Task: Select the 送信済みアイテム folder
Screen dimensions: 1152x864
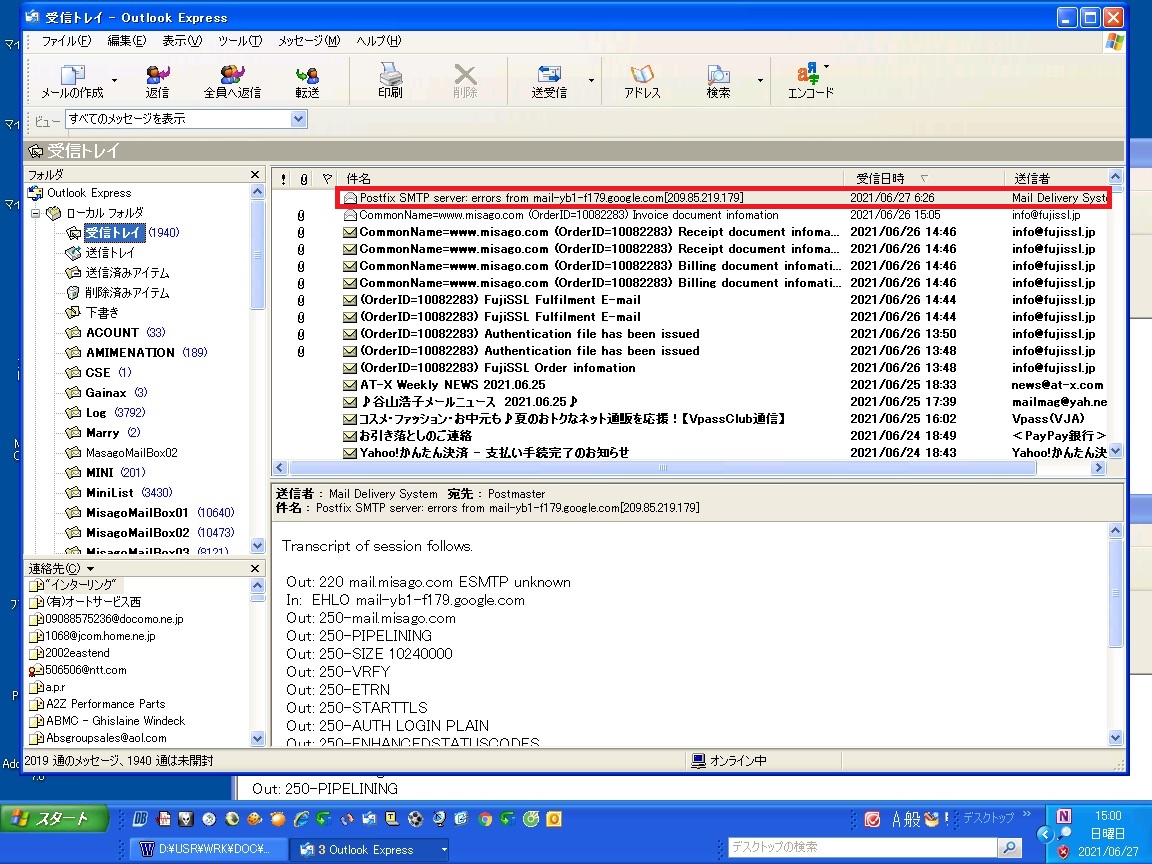Action: (118, 273)
